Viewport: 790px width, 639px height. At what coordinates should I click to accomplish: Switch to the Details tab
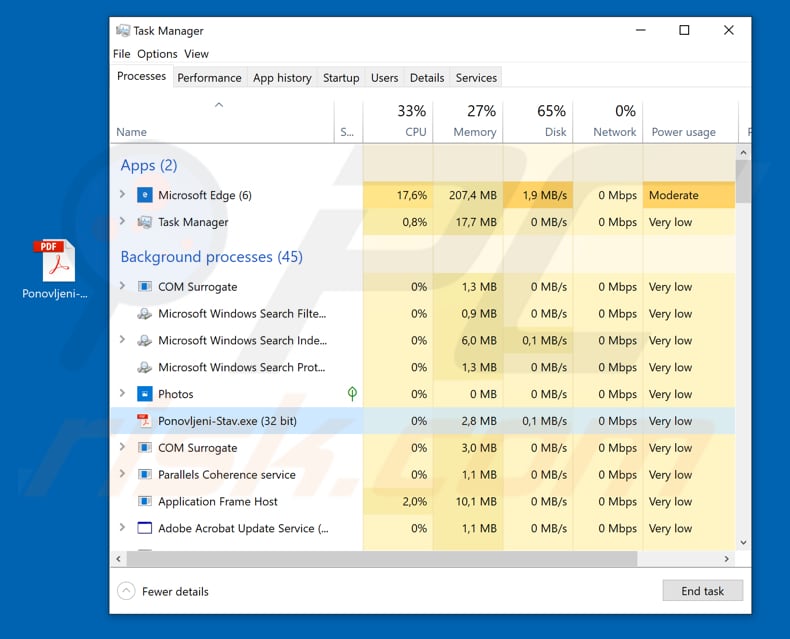tap(427, 78)
